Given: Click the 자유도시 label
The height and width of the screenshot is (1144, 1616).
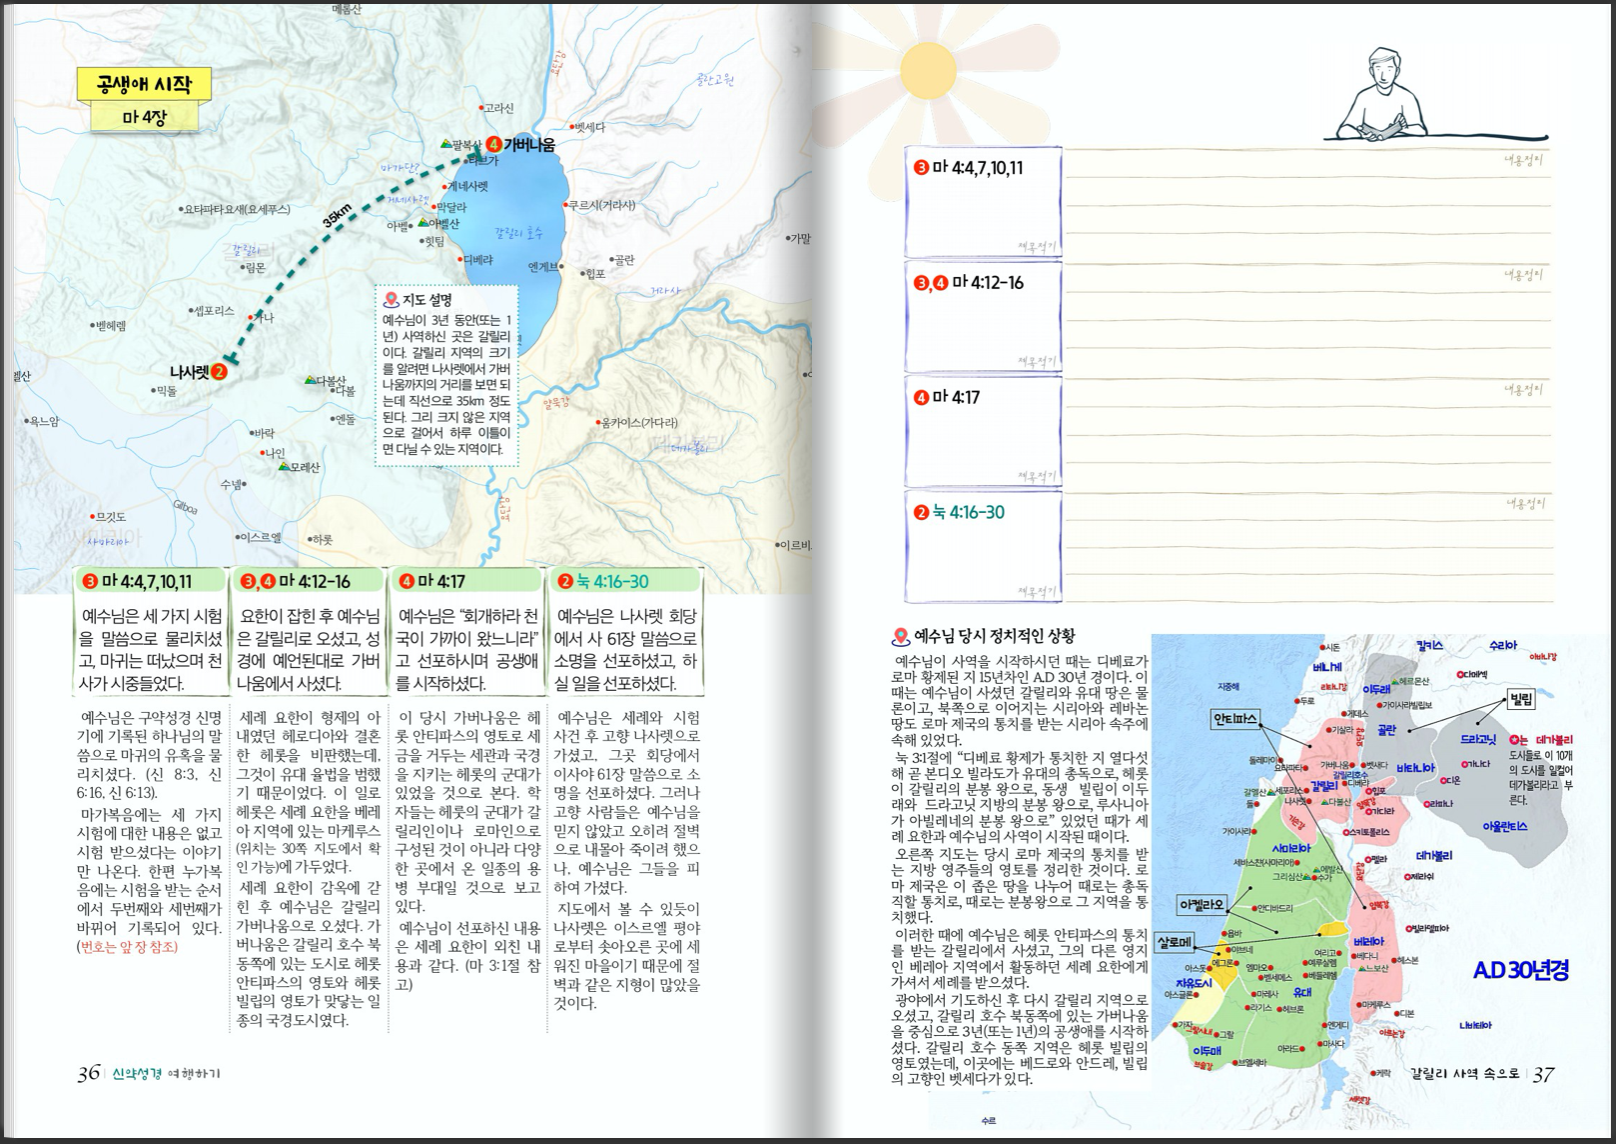Looking at the screenshot, I should pyautogui.click(x=1195, y=983).
